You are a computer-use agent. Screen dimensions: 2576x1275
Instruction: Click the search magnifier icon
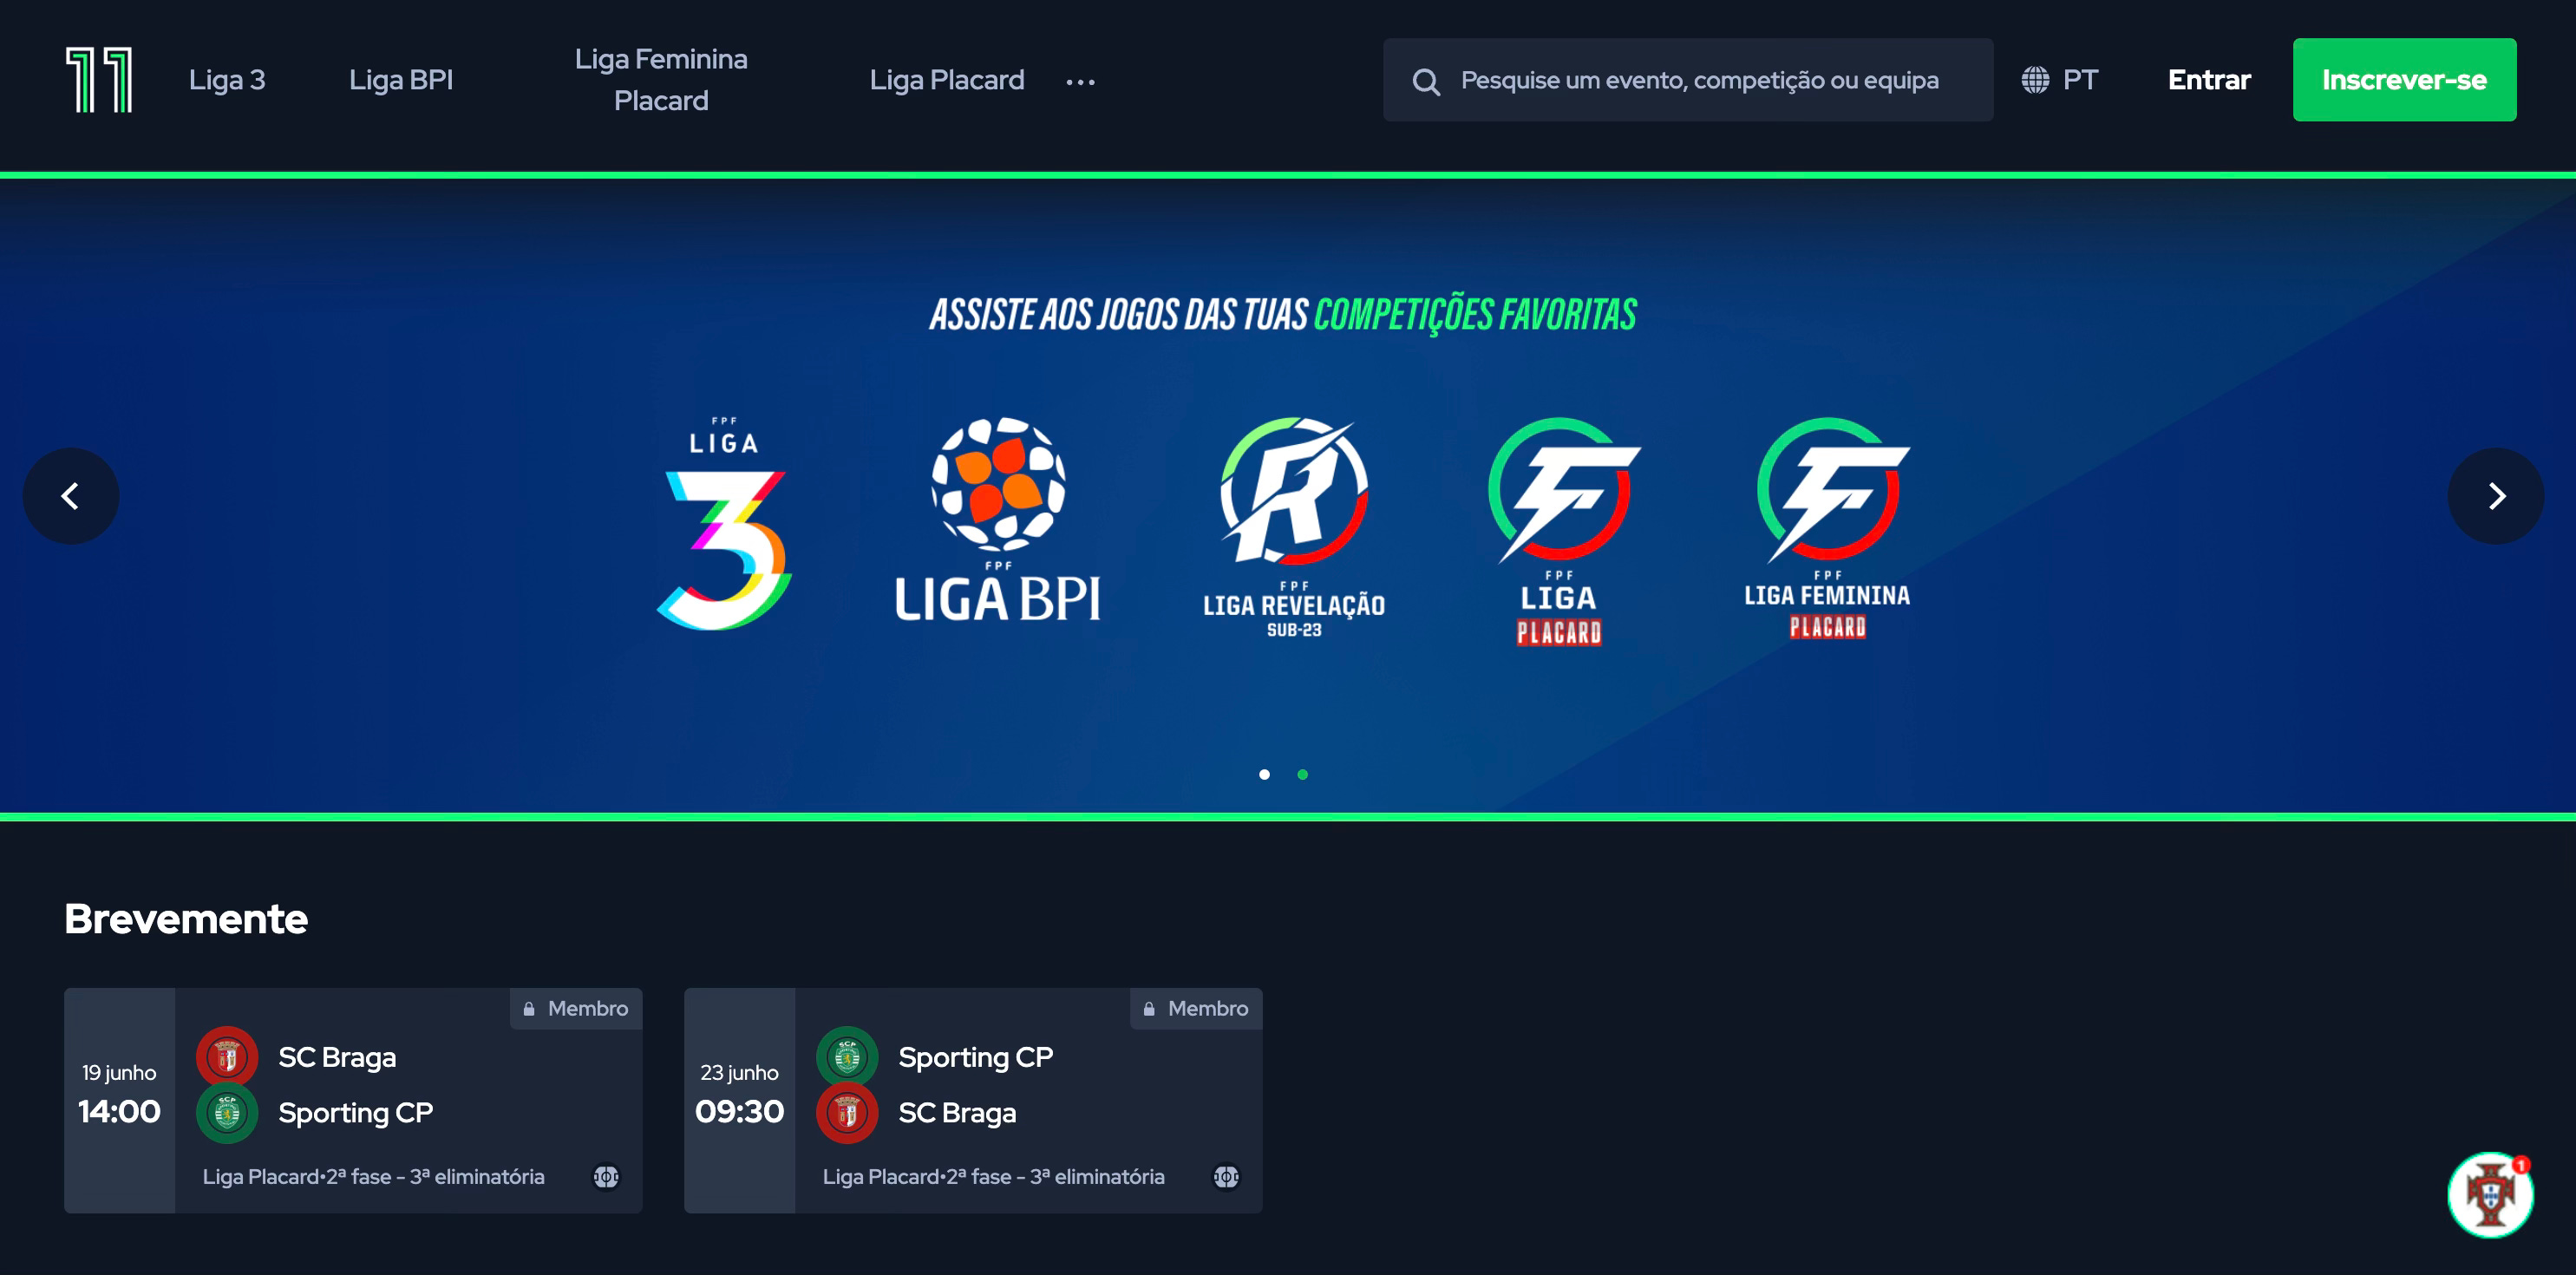pyautogui.click(x=1426, y=82)
